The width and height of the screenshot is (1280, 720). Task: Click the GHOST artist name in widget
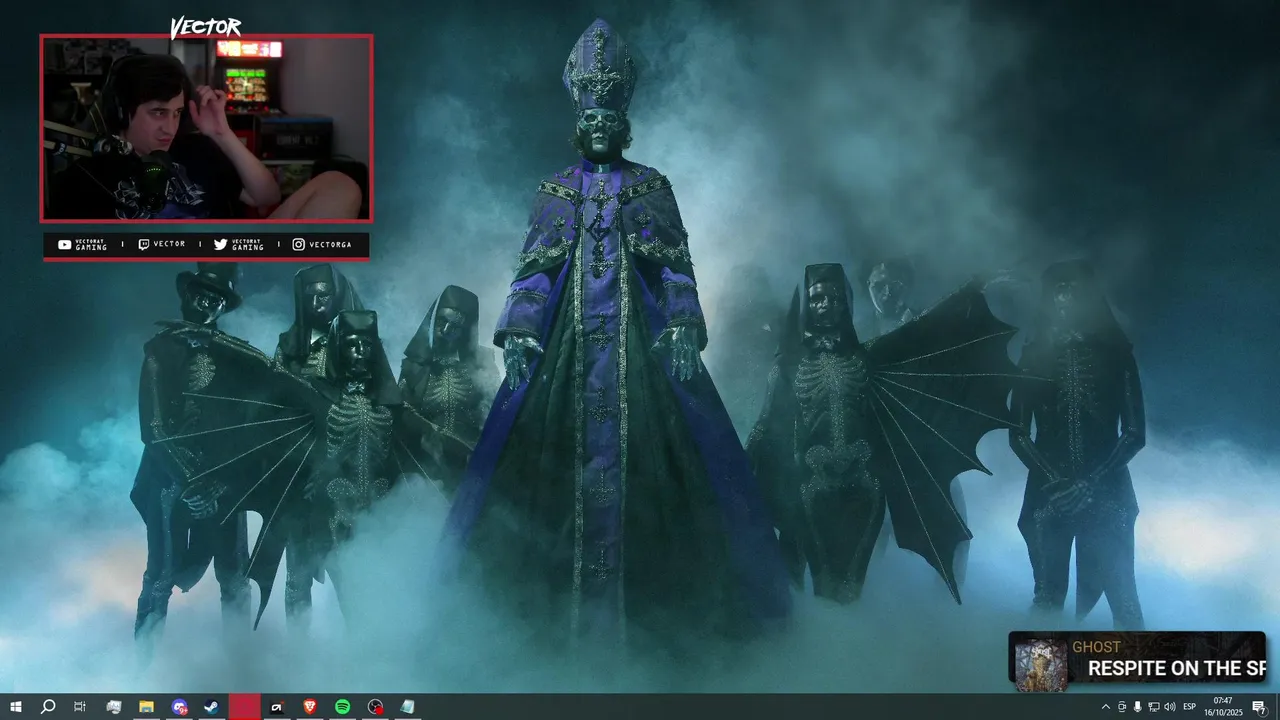tap(1097, 647)
